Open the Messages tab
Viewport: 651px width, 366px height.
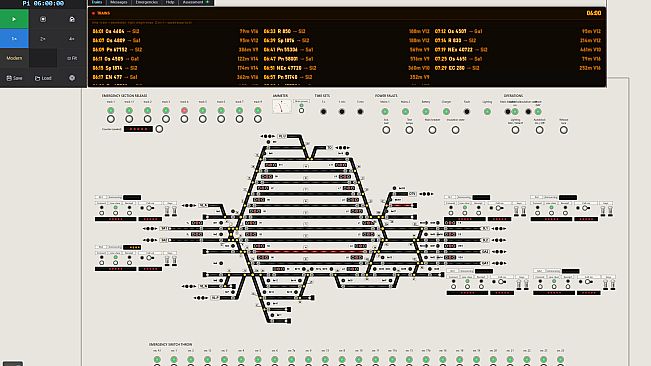pos(119,2)
